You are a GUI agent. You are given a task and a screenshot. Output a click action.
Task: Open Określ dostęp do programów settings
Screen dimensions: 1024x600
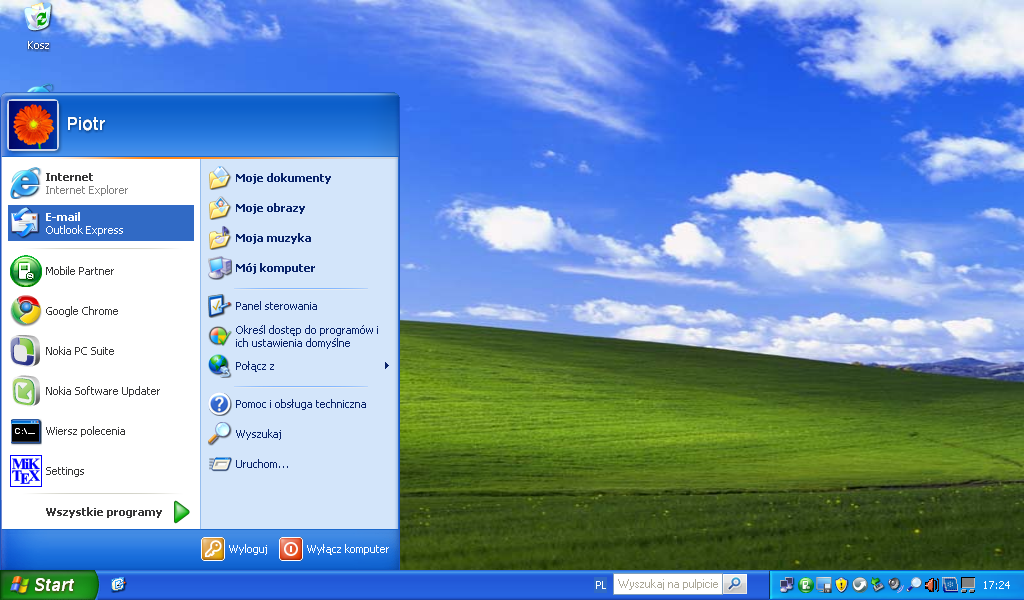299,336
